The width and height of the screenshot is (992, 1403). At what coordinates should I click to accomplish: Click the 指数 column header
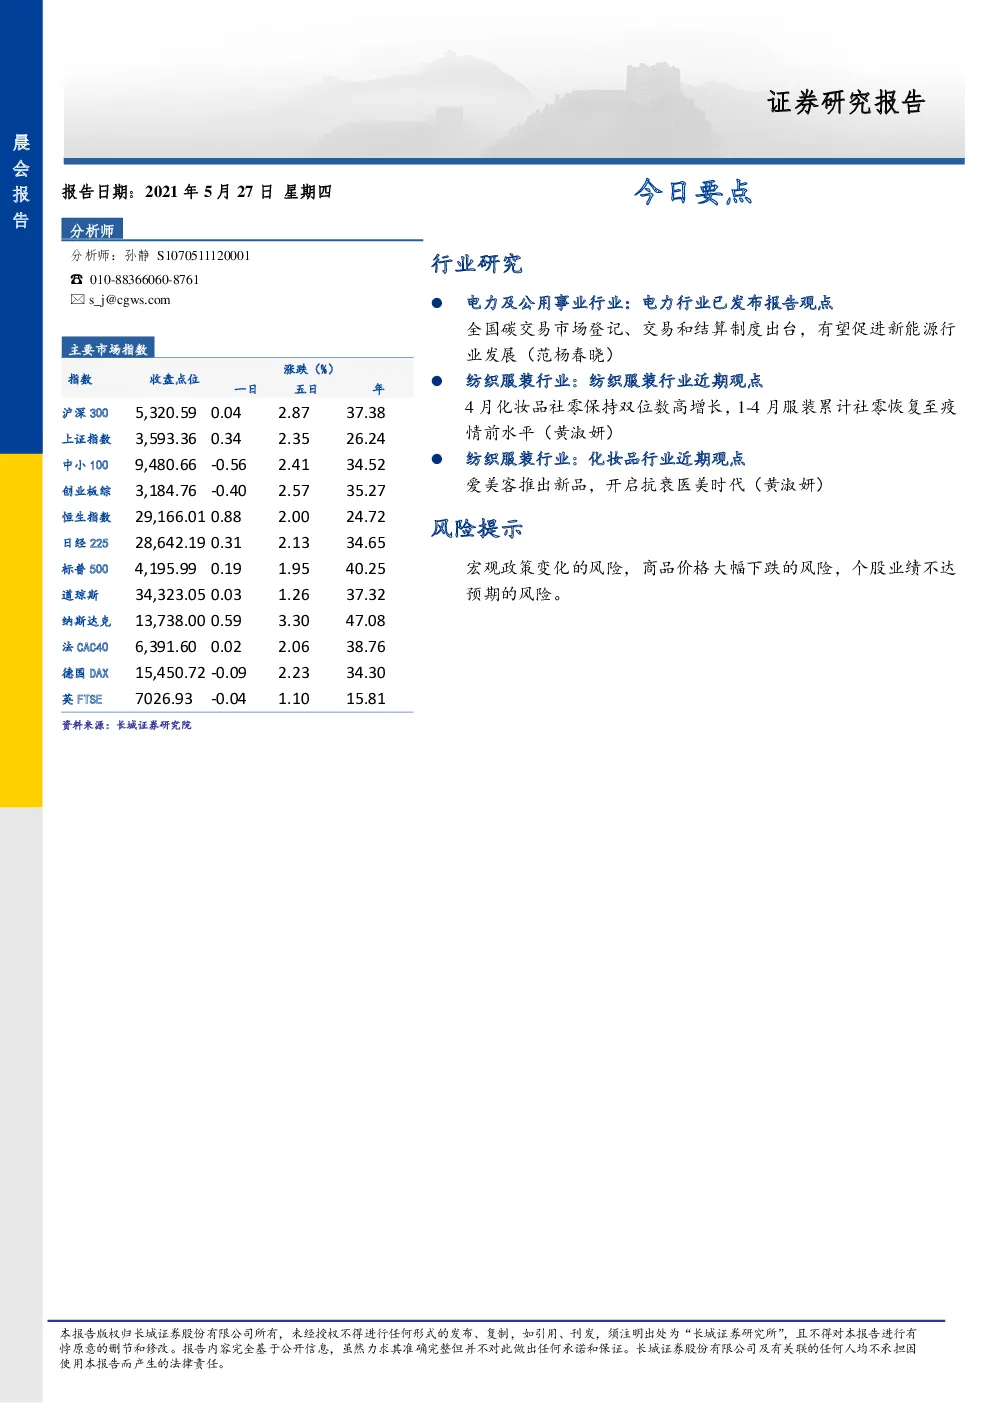(x=80, y=379)
